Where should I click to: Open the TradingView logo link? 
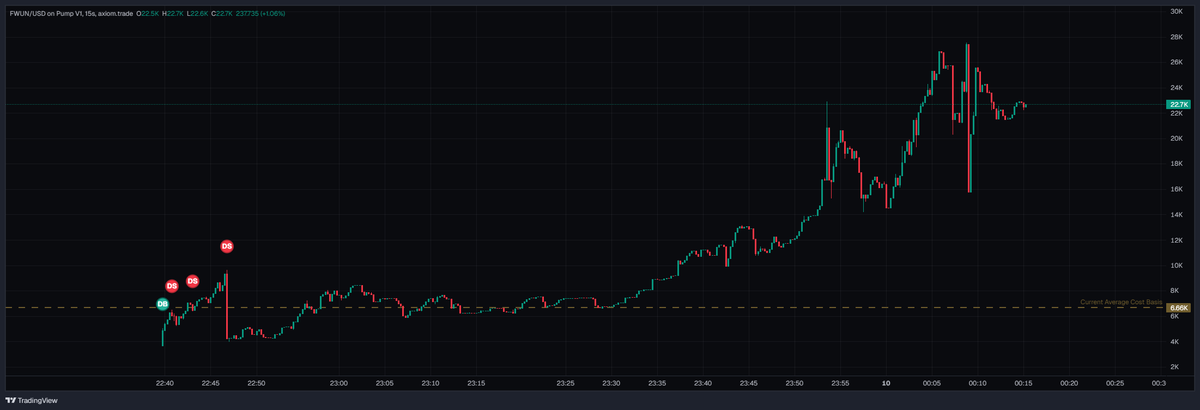31,400
